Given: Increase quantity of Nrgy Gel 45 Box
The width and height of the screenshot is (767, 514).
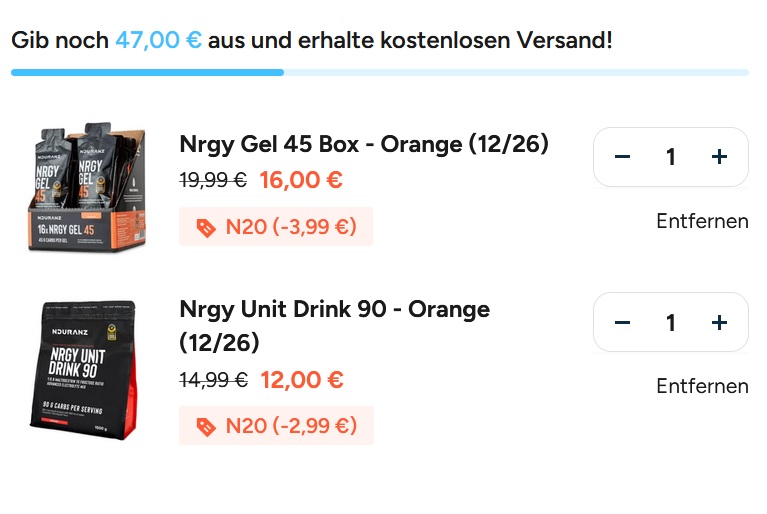Looking at the screenshot, I should coord(719,157).
